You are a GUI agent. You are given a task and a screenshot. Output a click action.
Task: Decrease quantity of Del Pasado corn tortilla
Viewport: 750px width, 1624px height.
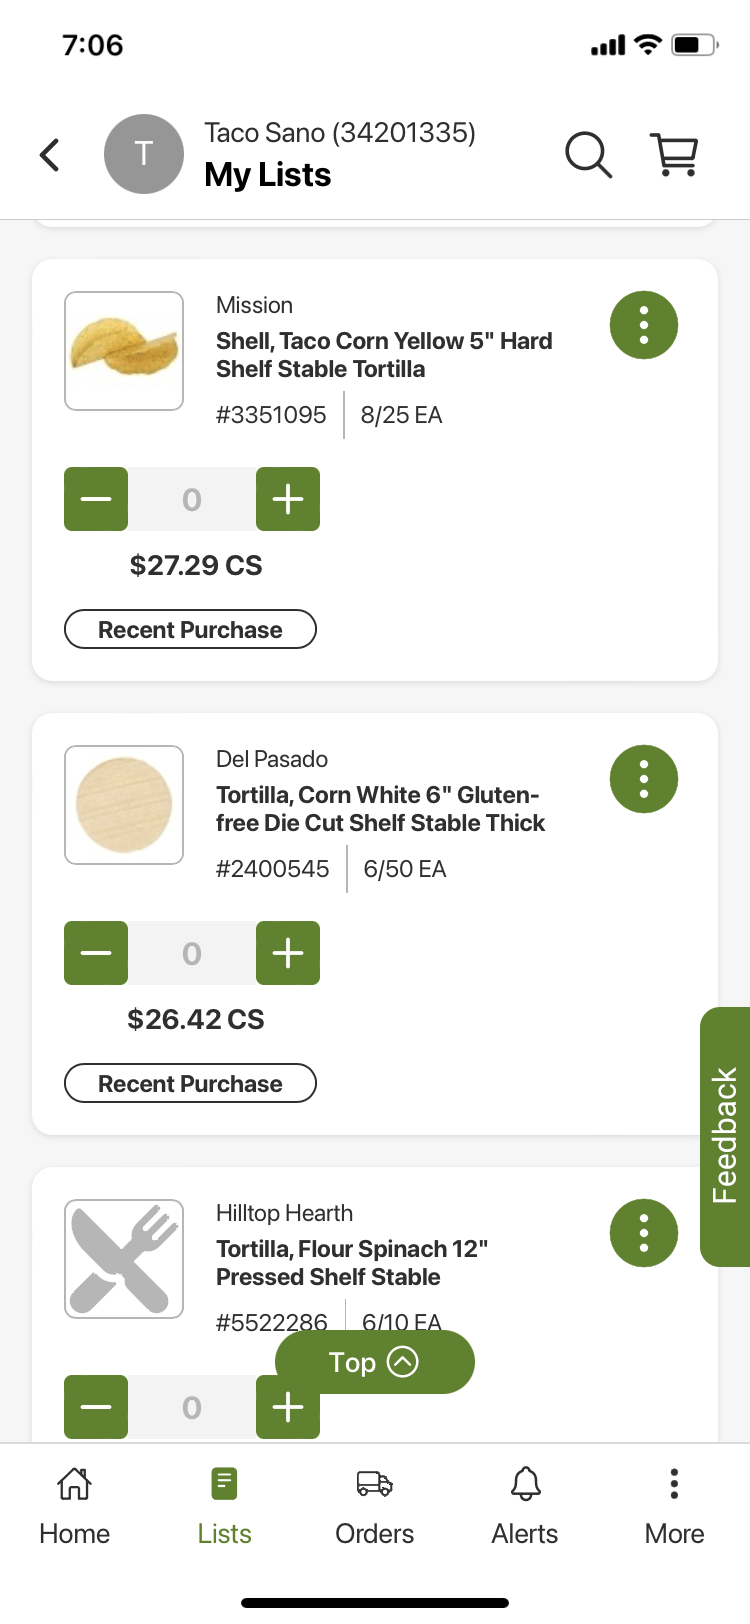(x=96, y=953)
